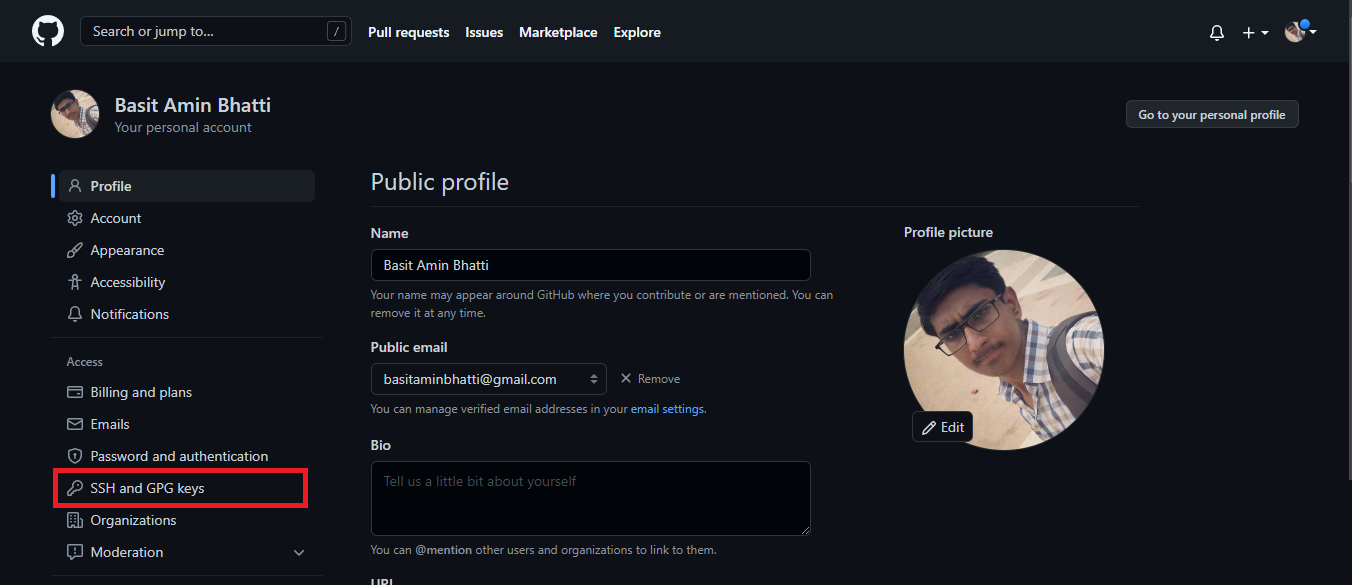
Task: Click the Notifications bell icon in sidebar
Action: 74,314
